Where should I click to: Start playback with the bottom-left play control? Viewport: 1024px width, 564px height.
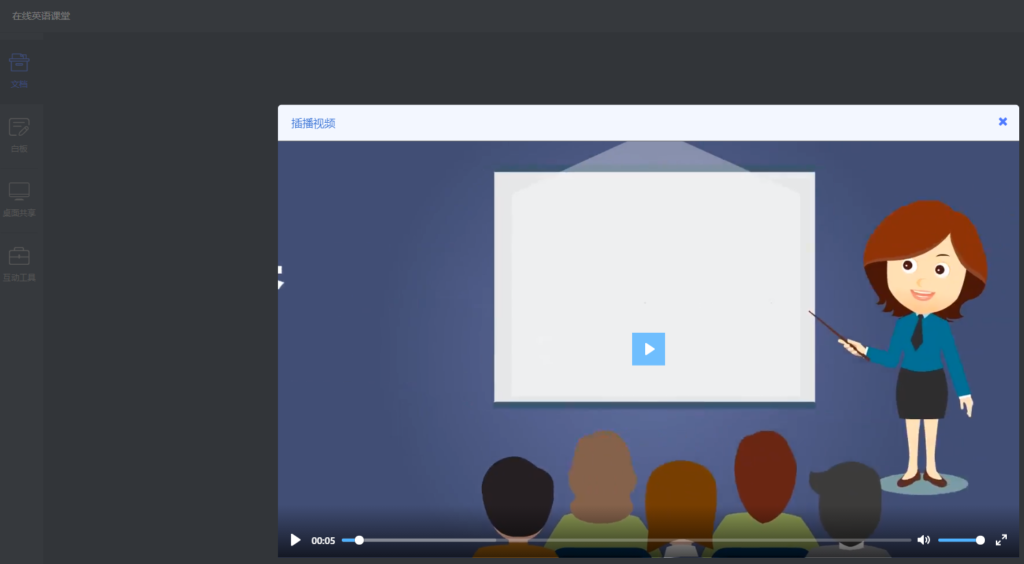click(295, 540)
